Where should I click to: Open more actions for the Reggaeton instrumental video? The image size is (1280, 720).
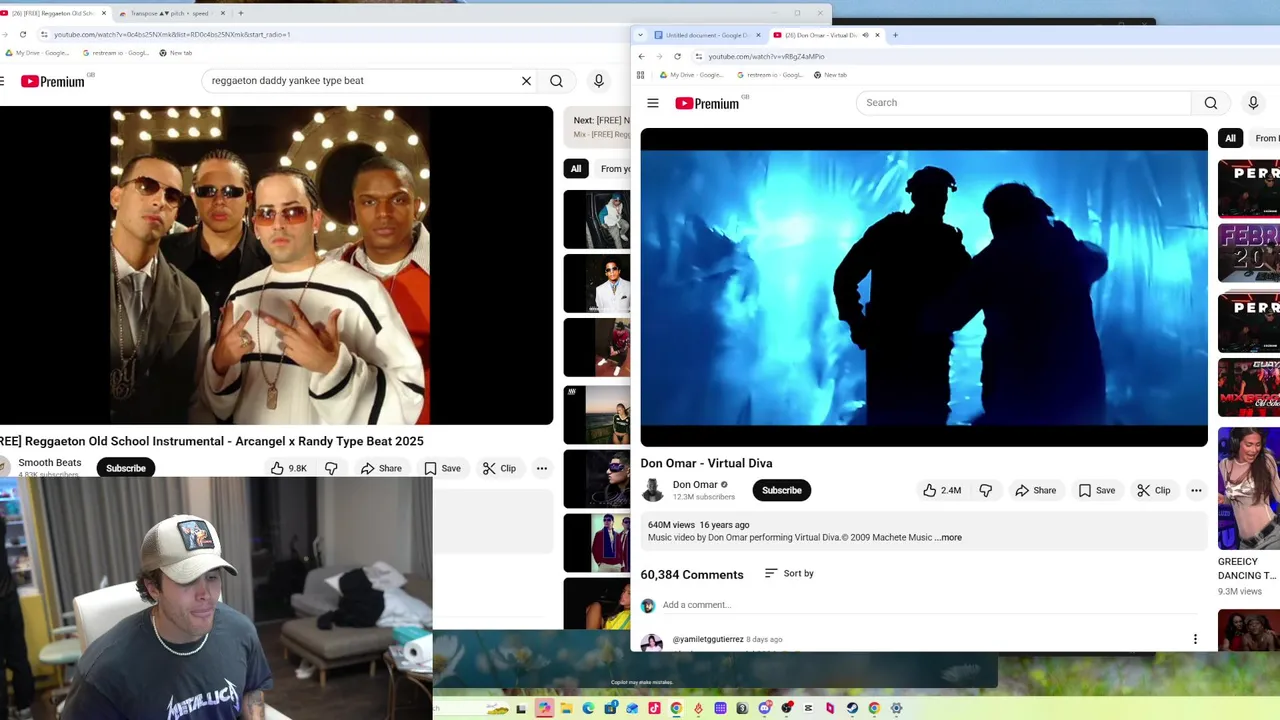click(x=541, y=468)
